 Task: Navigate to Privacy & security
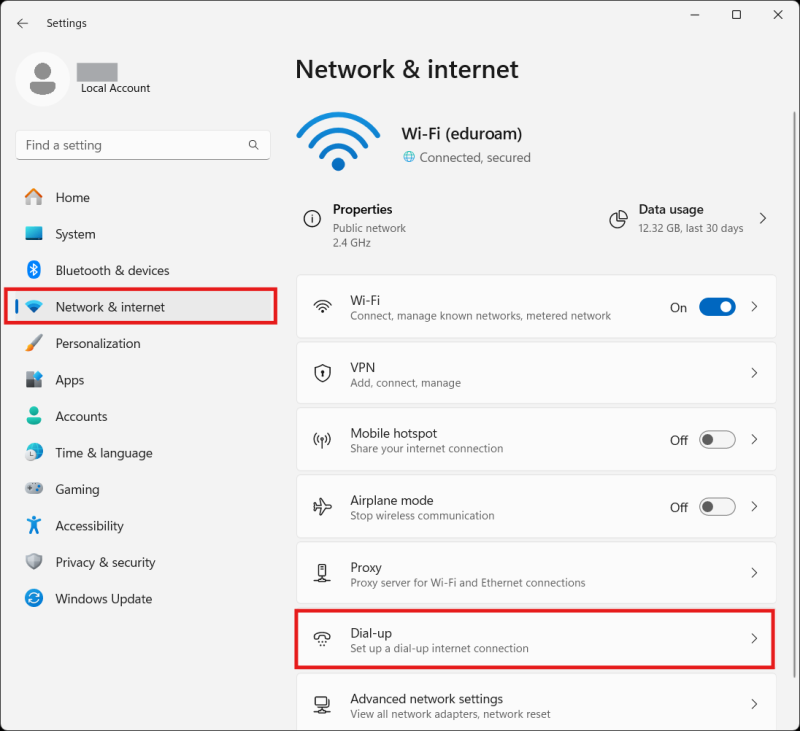141,562
